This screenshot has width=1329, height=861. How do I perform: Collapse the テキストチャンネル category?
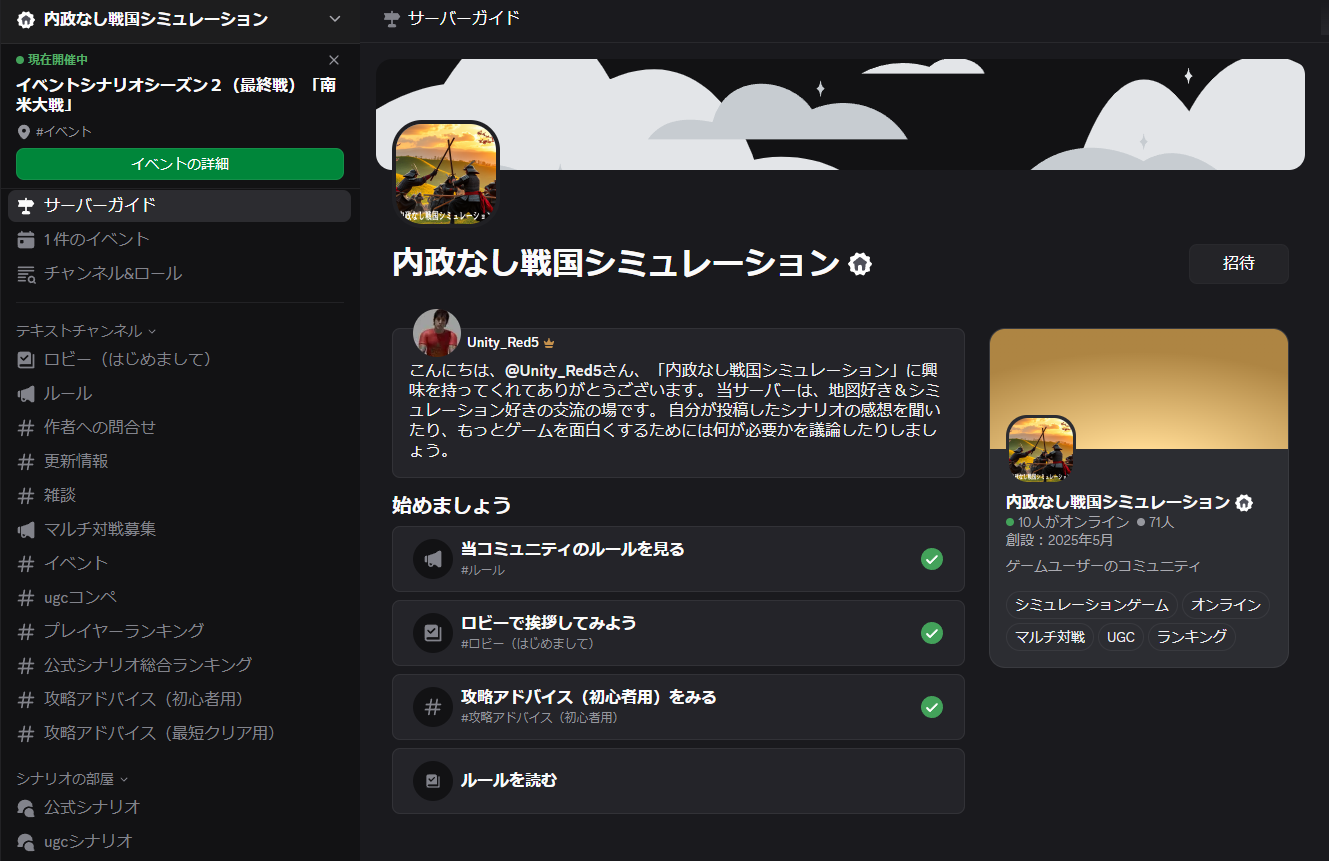pos(86,330)
